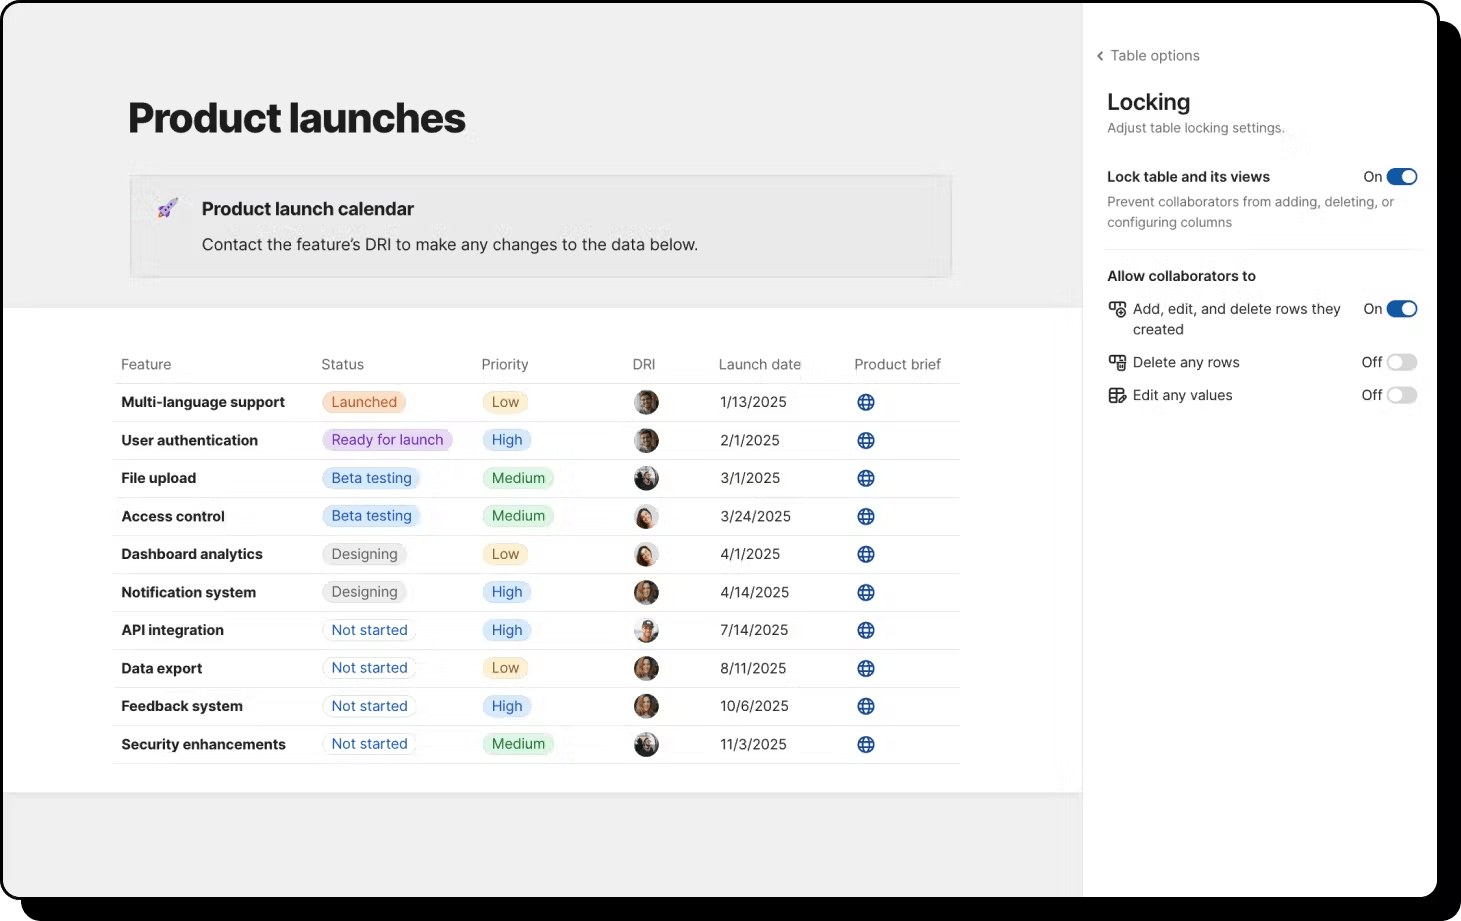Open product brief for User authentication

click(866, 440)
